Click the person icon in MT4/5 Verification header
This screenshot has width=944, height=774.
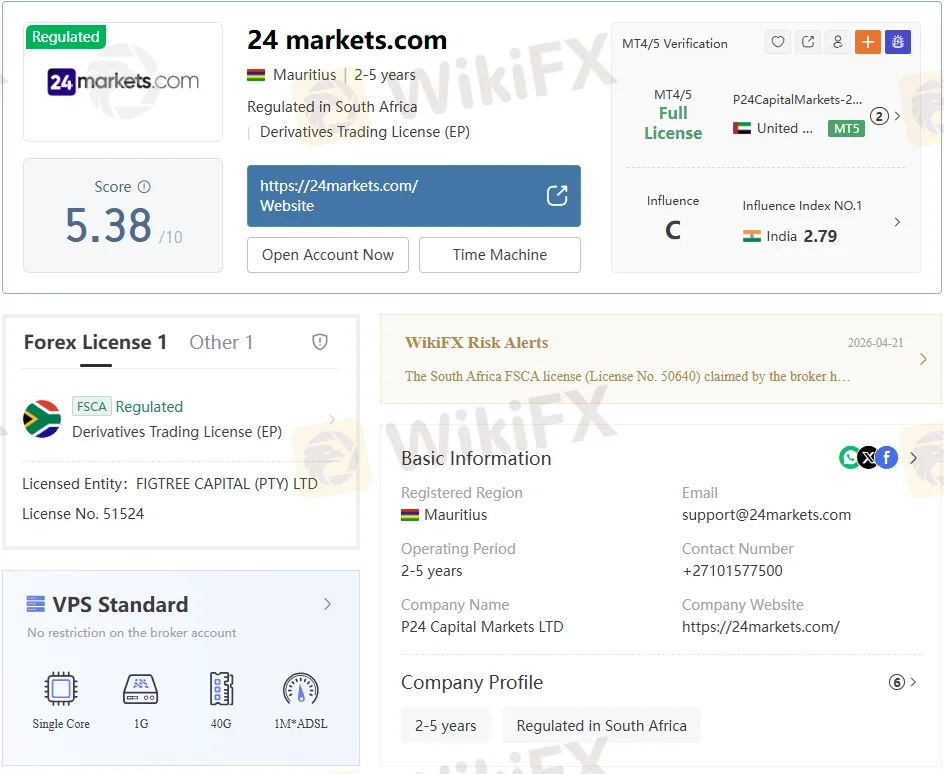pos(837,42)
